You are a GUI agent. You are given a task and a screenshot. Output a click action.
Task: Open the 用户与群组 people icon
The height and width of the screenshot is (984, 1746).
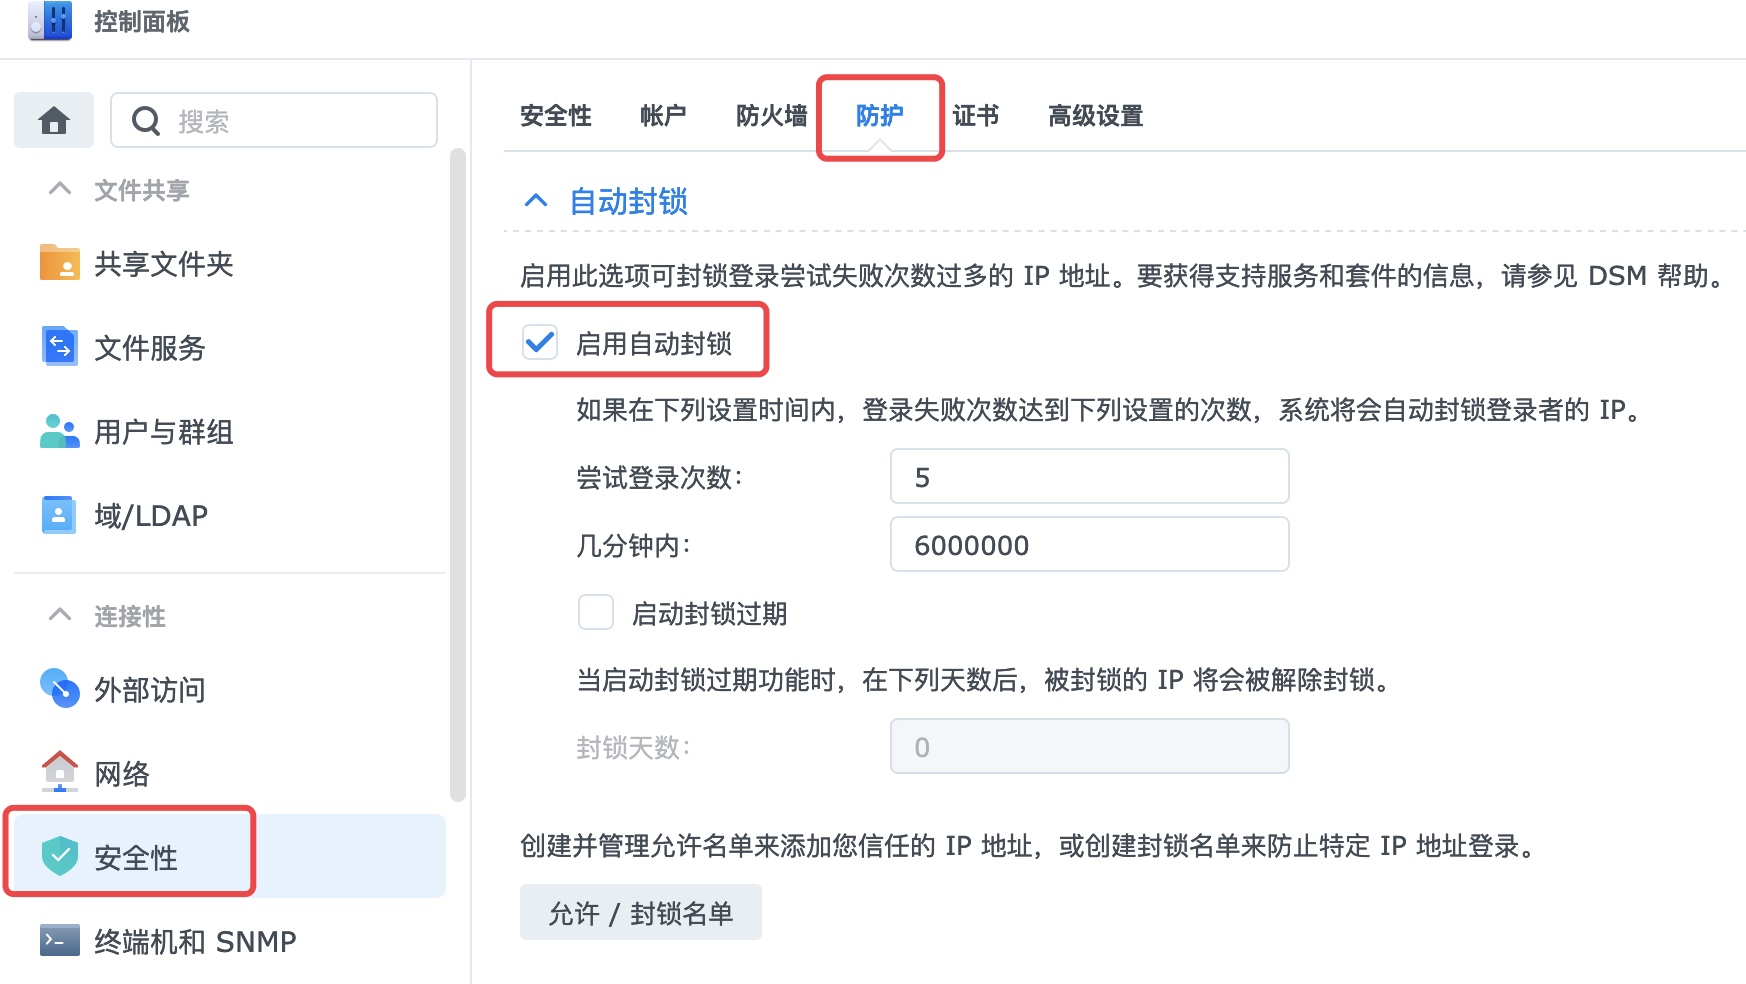click(60, 431)
